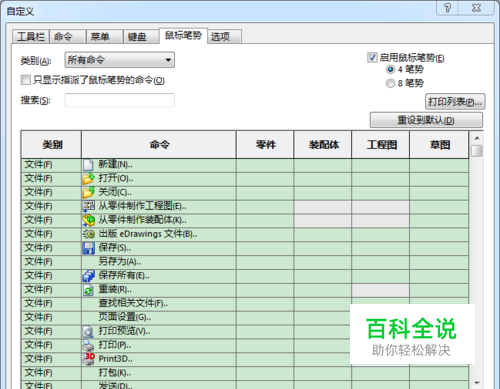Select the 4 gestures (4 笔势) radio button

tap(390, 69)
